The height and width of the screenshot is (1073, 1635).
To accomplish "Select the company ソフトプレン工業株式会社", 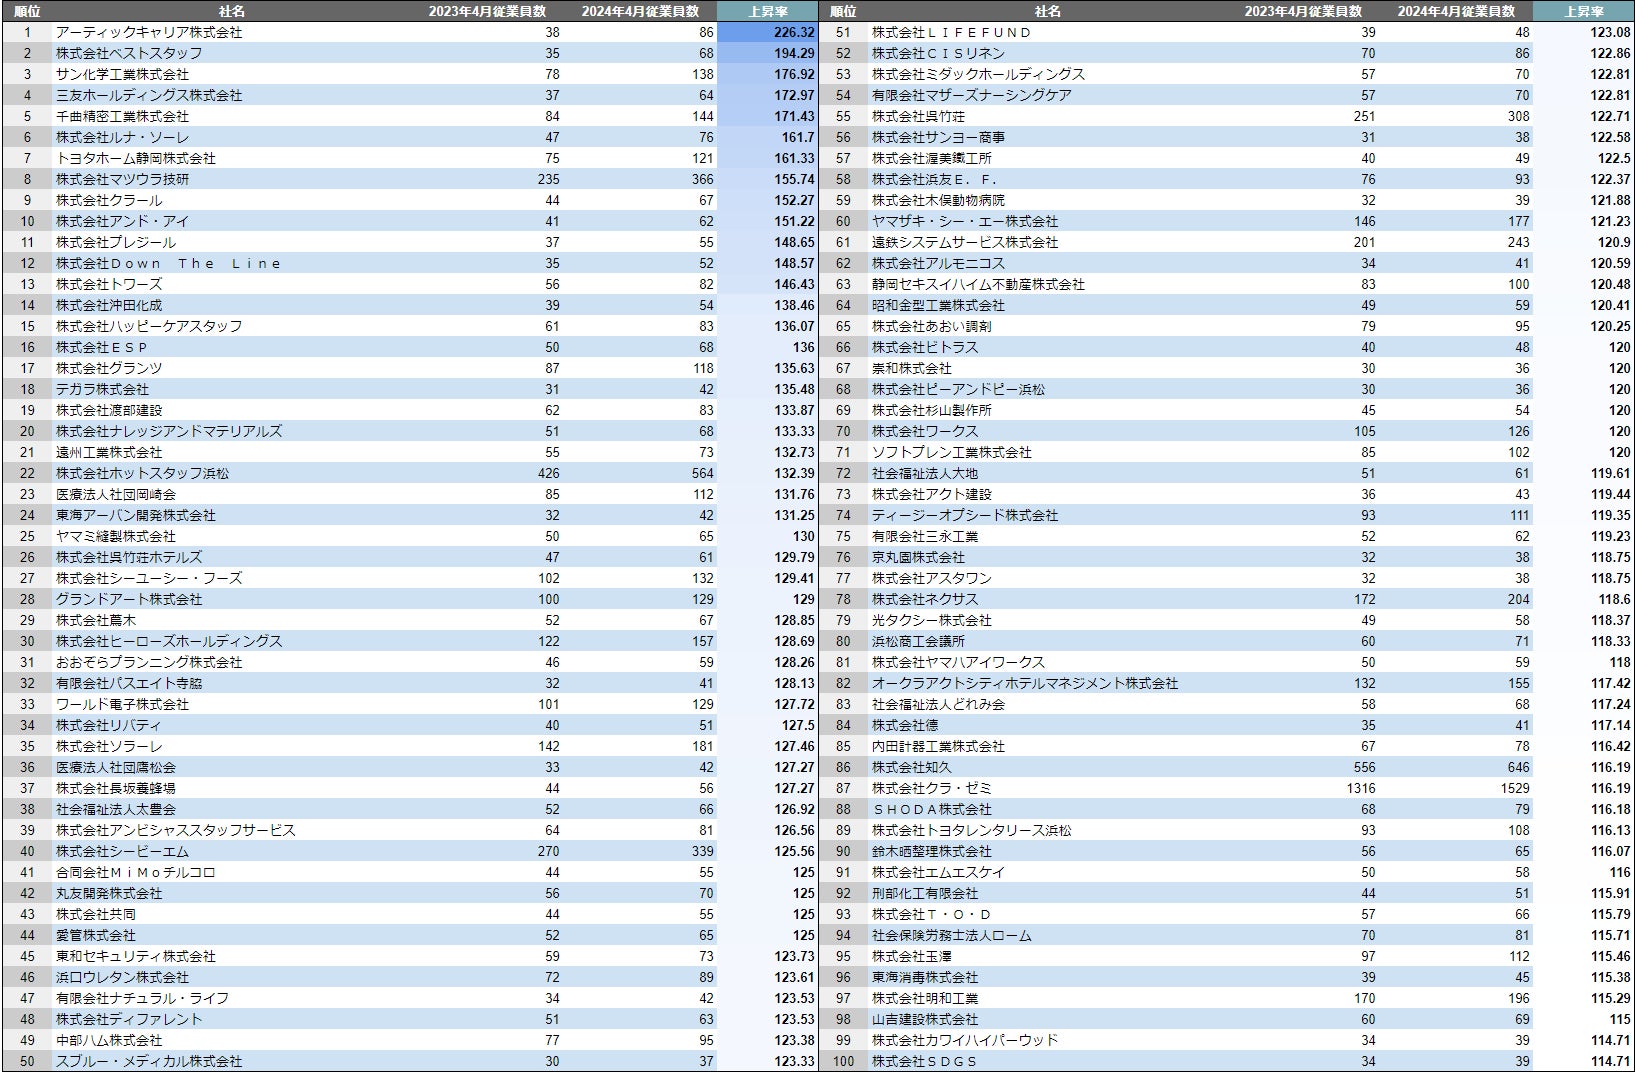I will [x=952, y=452].
